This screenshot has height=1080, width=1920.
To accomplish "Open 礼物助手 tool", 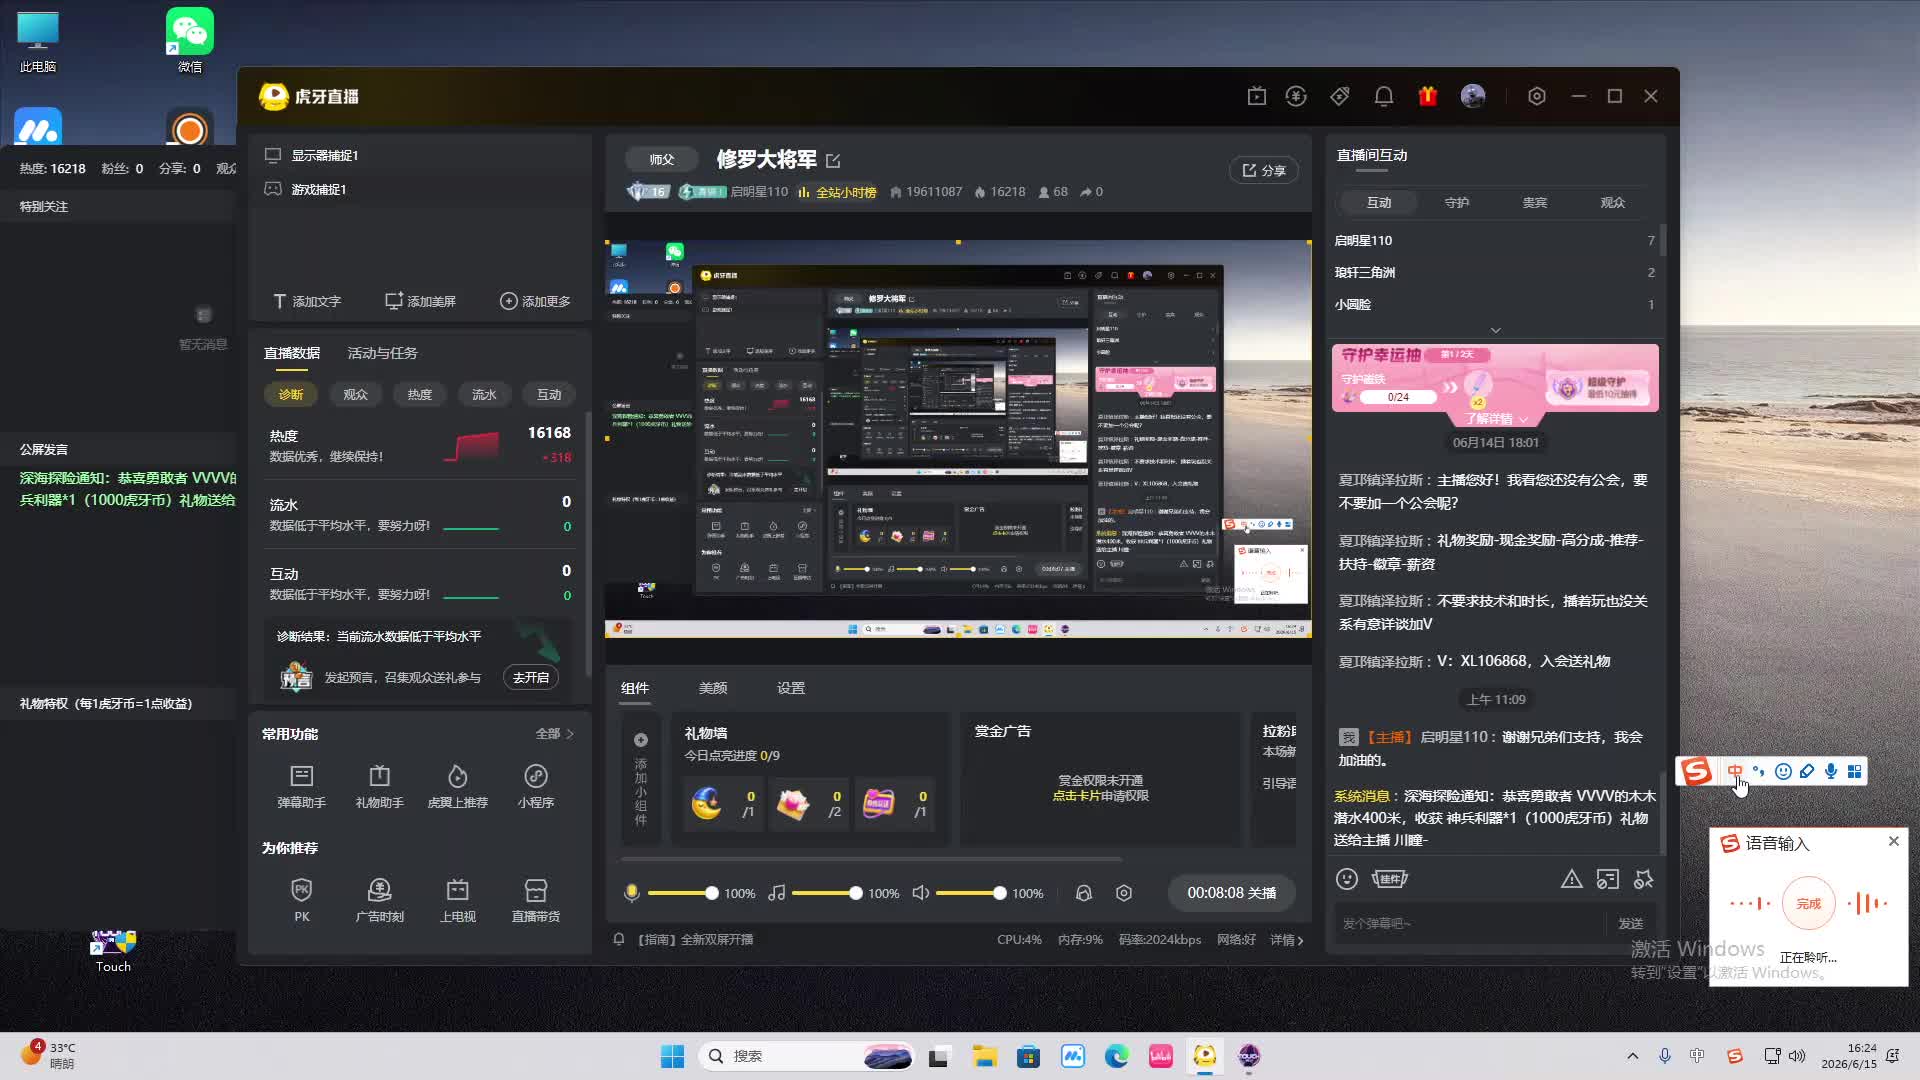I will coord(379,786).
